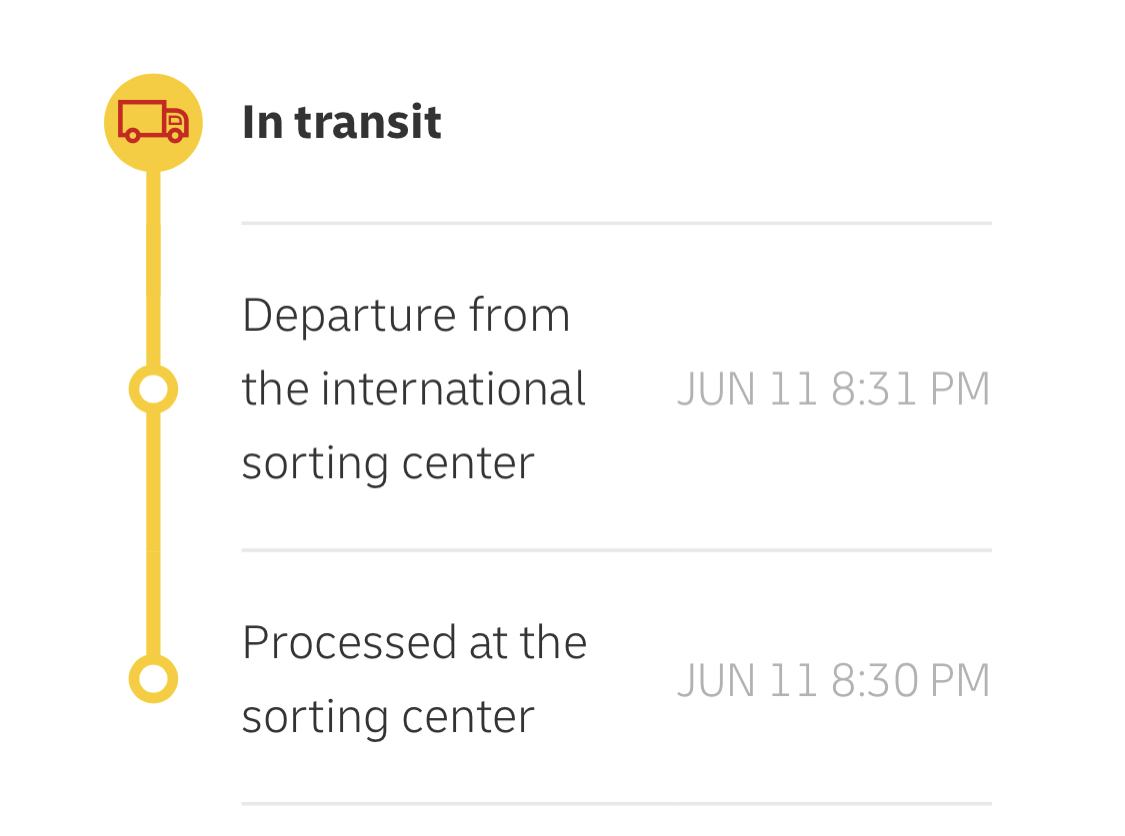Viewport: 1125px width, 836px height.
Task: Click the "In transit" status heading
Action: (341, 122)
